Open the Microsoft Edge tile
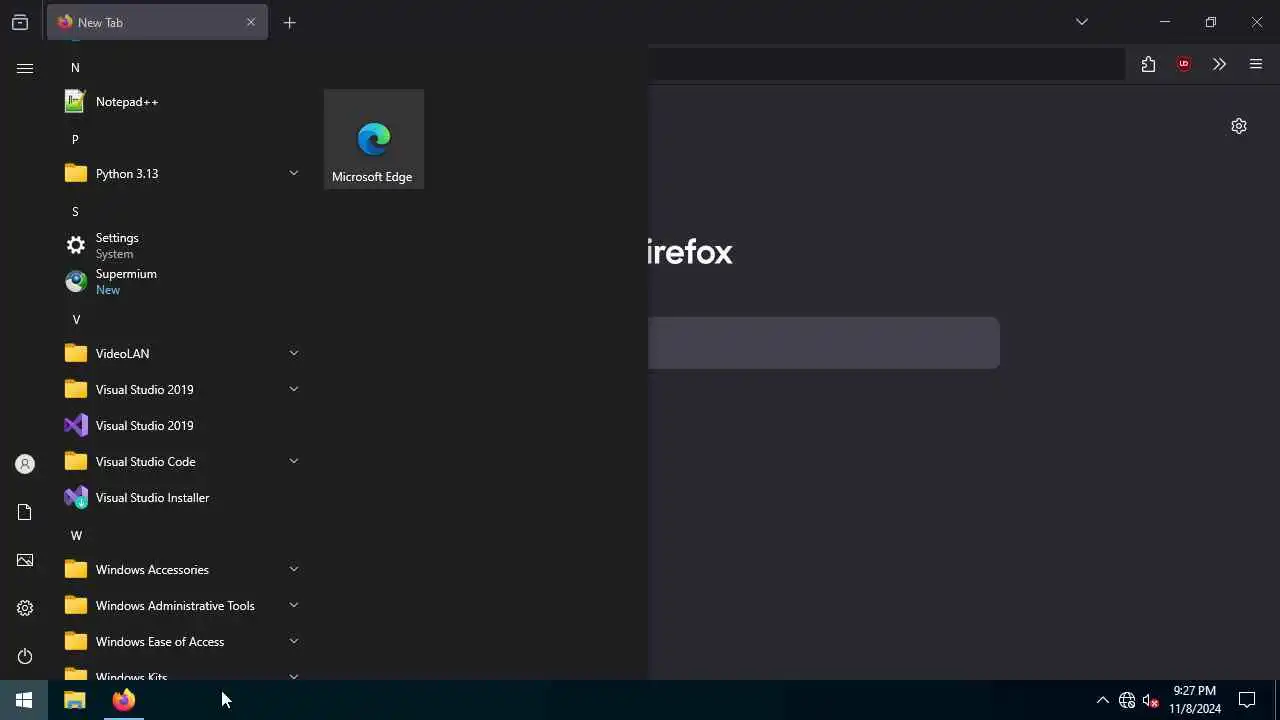The image size is (1280, 720). tap(374, 139)
